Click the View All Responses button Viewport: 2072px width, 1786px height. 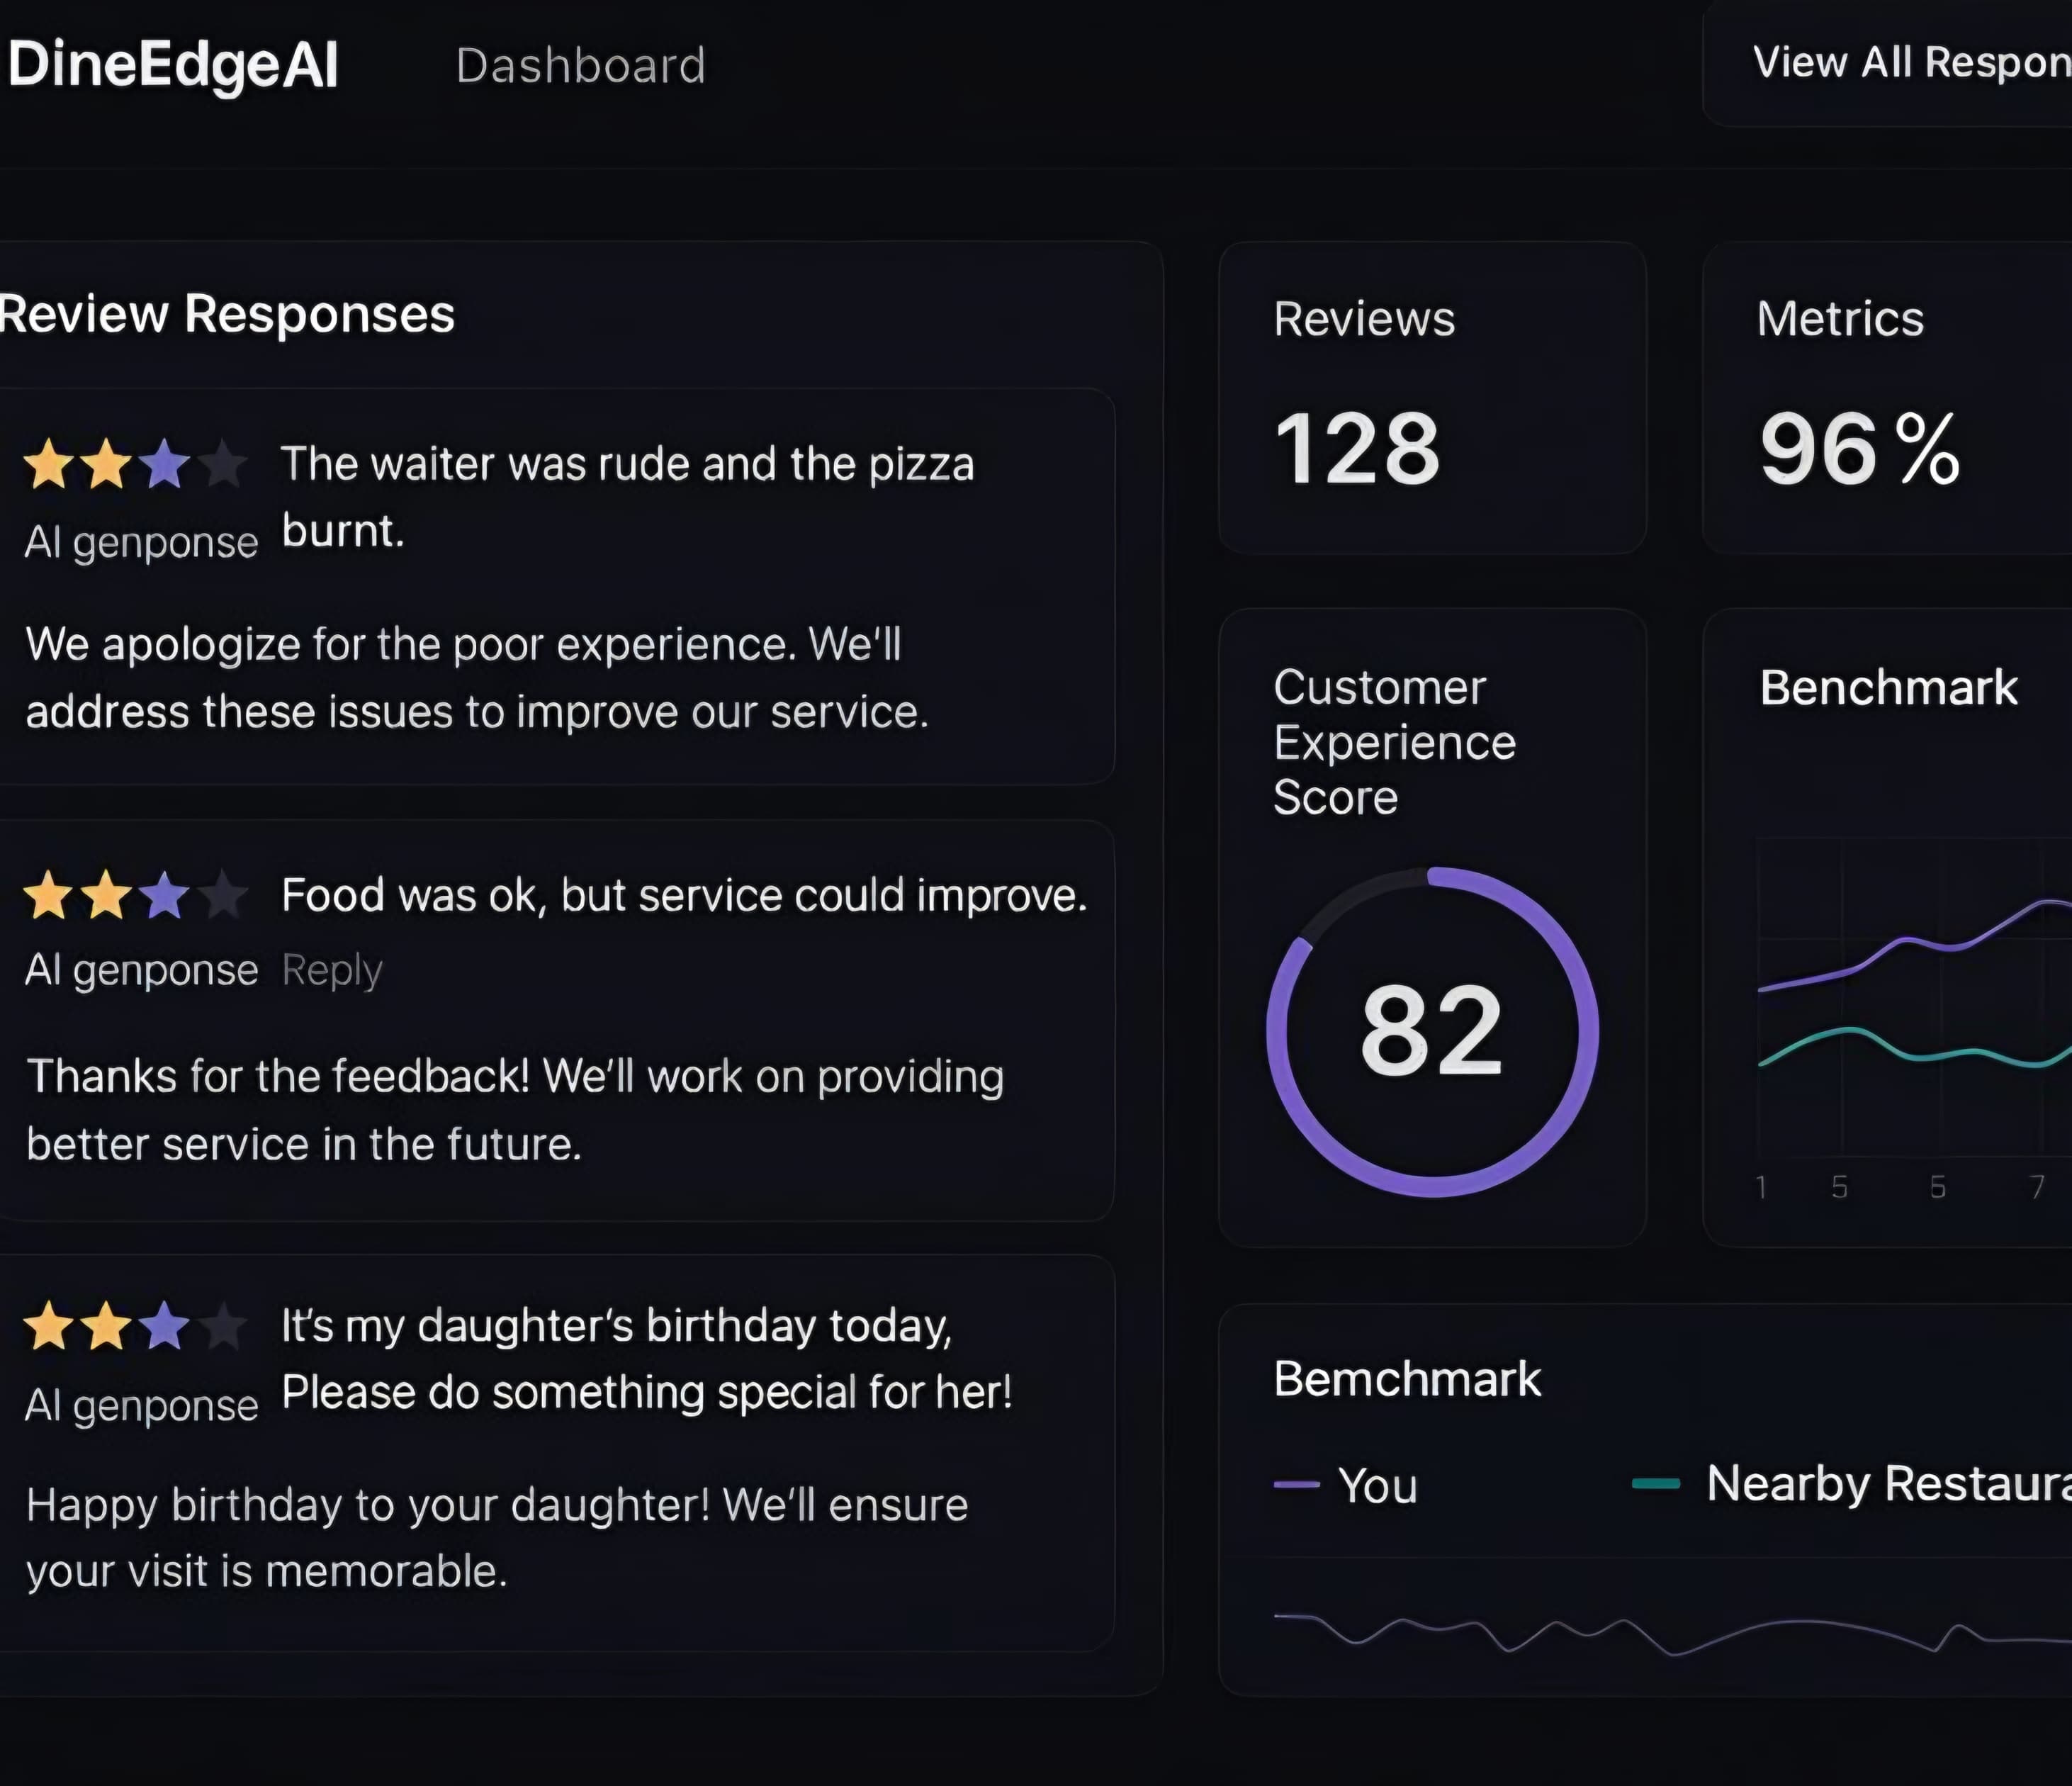1900,62
